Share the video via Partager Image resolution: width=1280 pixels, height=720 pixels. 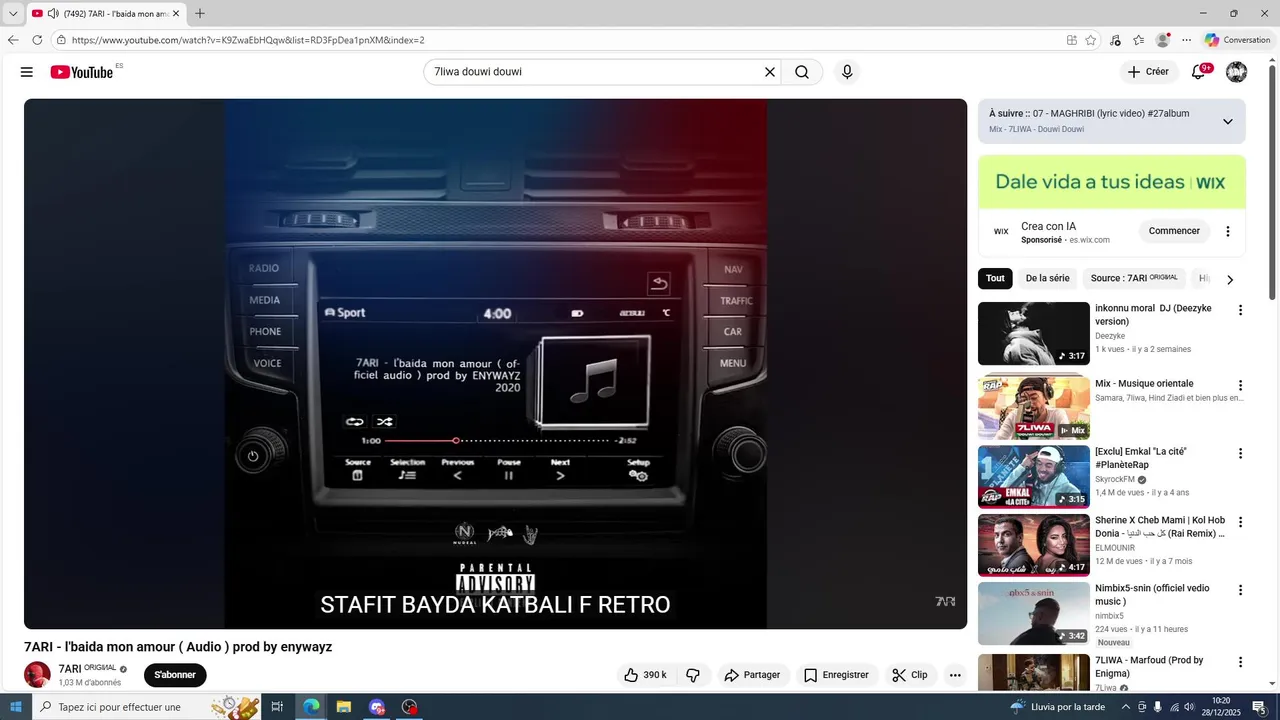(x=752, y=675)
